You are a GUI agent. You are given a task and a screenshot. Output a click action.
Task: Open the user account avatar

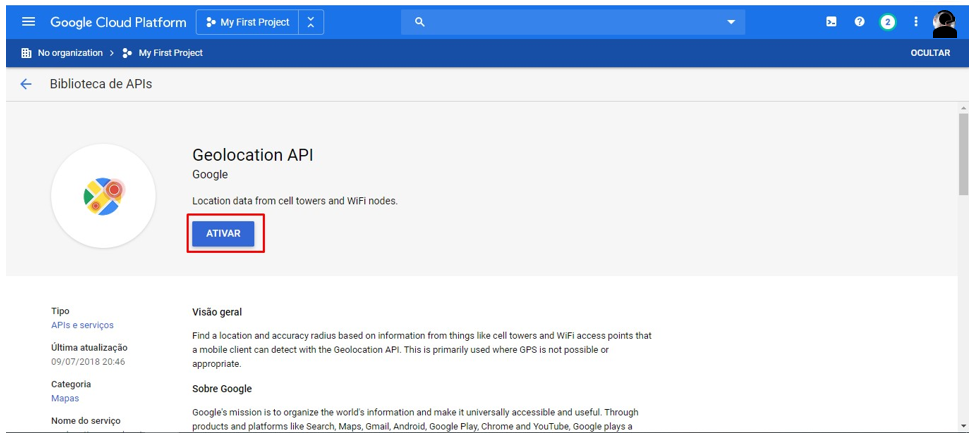click(x=944, y=23)
